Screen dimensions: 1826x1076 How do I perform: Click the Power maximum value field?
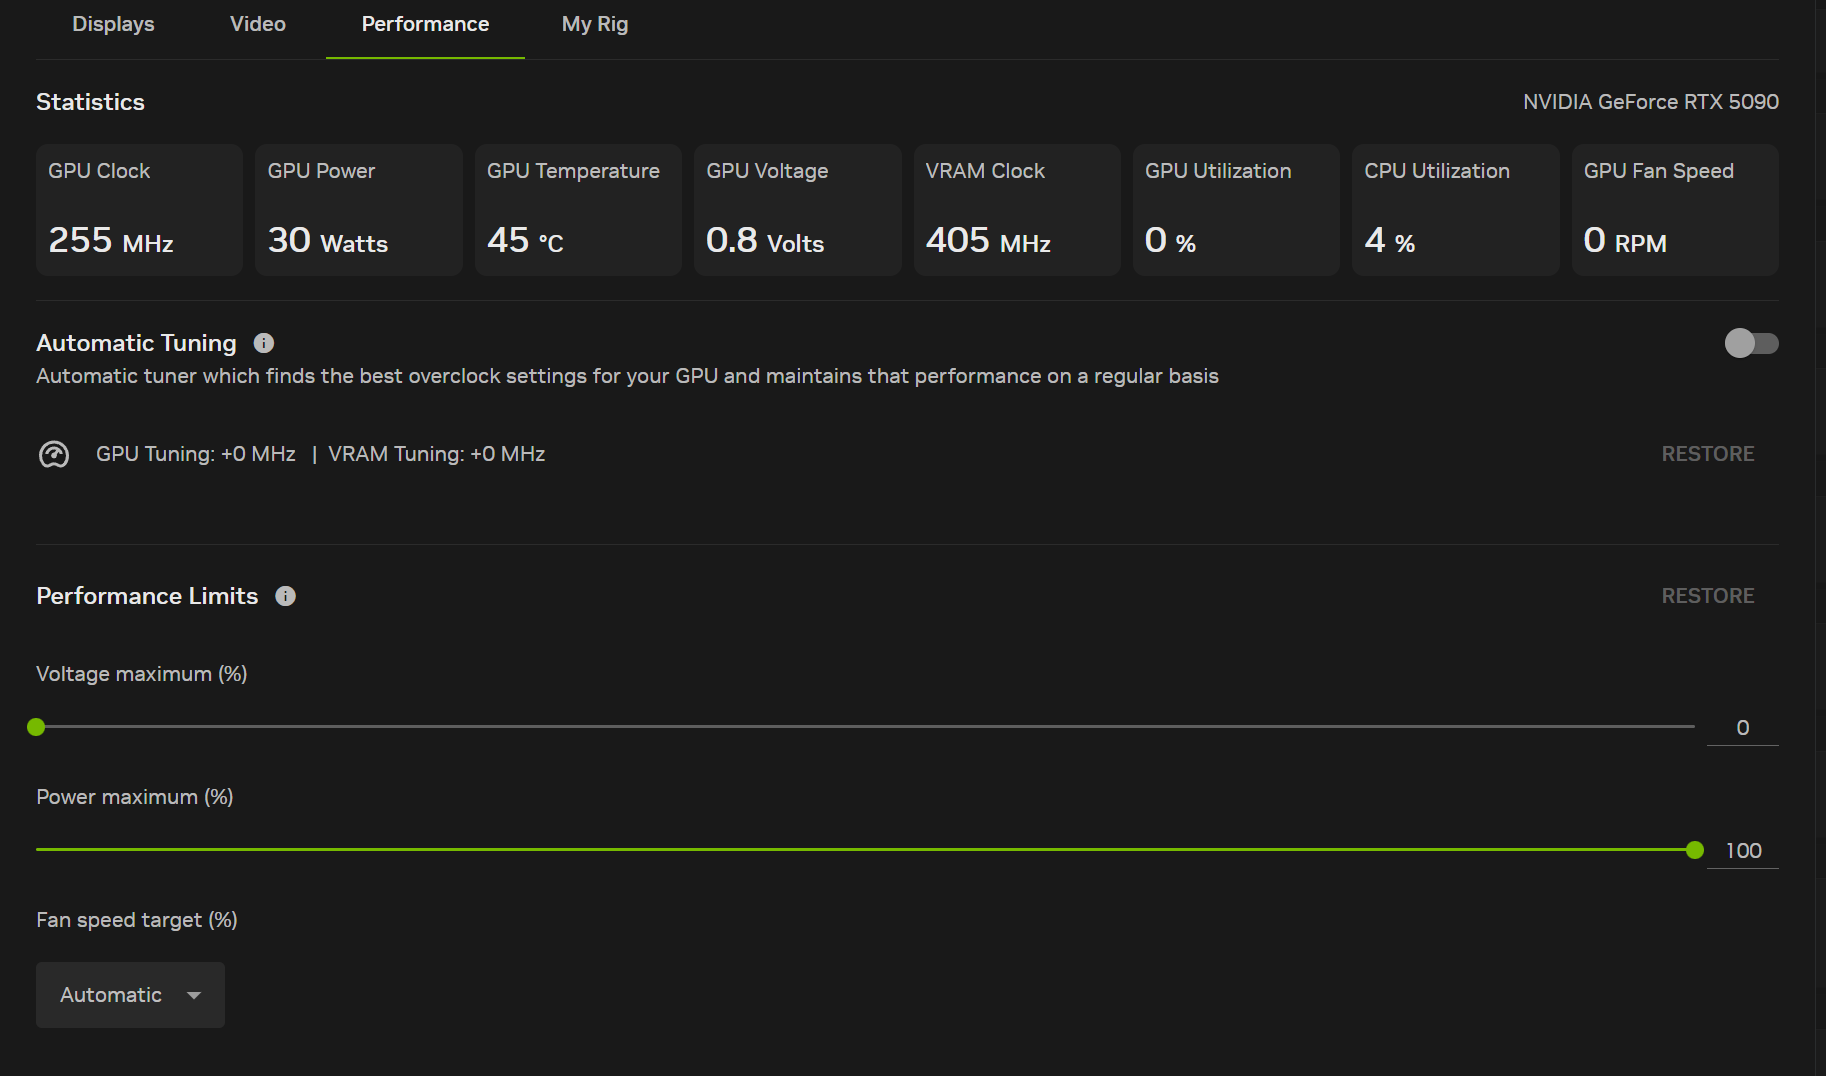(1742, 851)
